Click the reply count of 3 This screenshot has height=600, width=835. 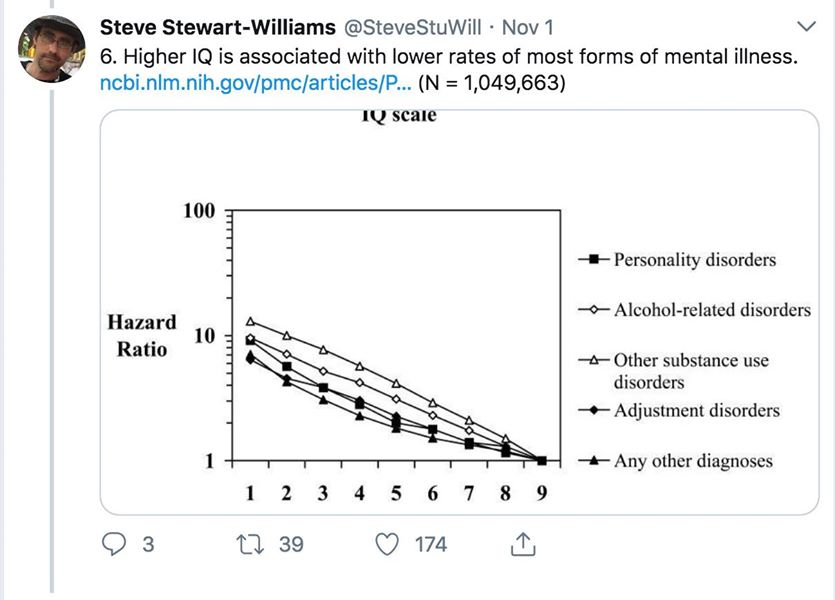[x=148, y=545]
